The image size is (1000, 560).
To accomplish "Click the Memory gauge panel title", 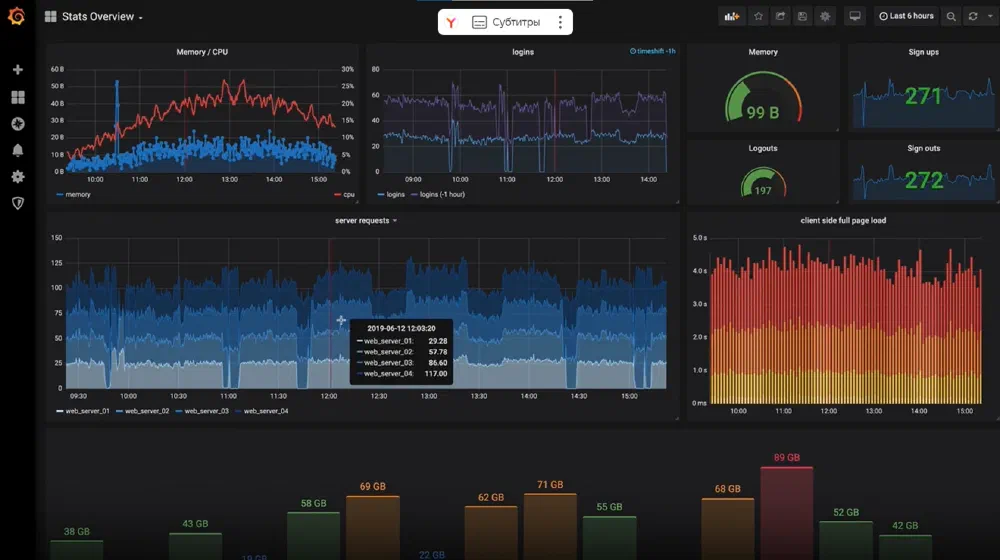I will pyautogui.click(x=763, y=52).
